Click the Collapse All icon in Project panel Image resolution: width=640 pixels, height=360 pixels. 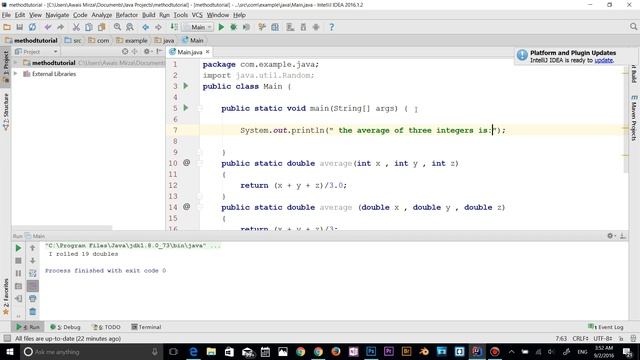click(134, 51)
